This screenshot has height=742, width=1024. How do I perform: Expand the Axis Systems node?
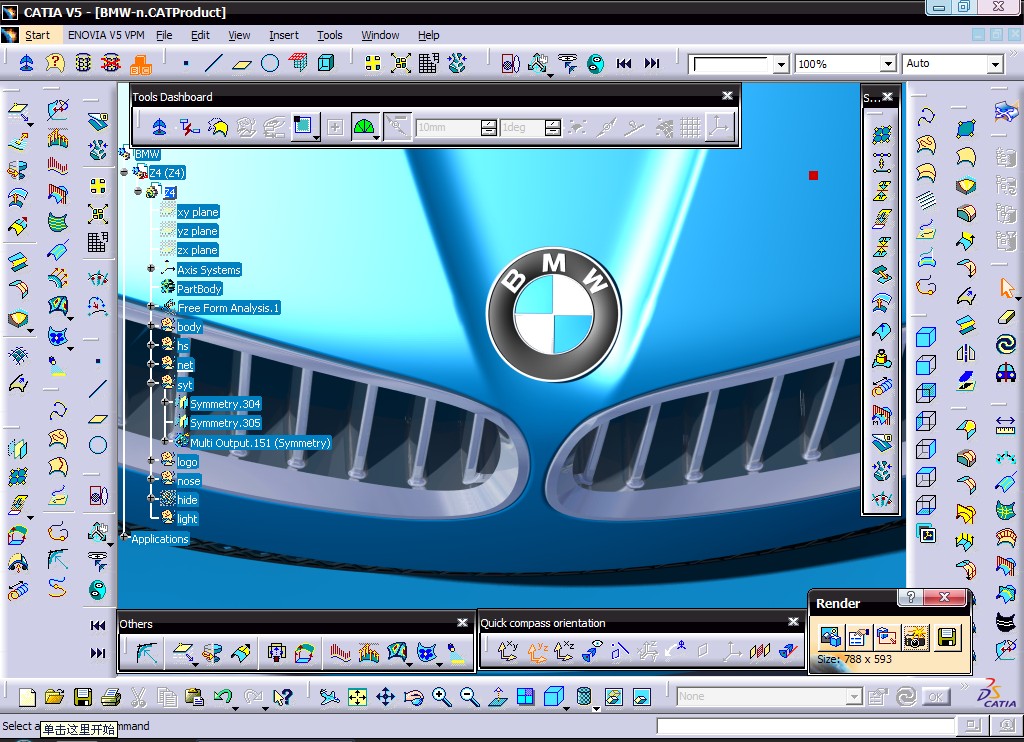(x=152, y=268)
